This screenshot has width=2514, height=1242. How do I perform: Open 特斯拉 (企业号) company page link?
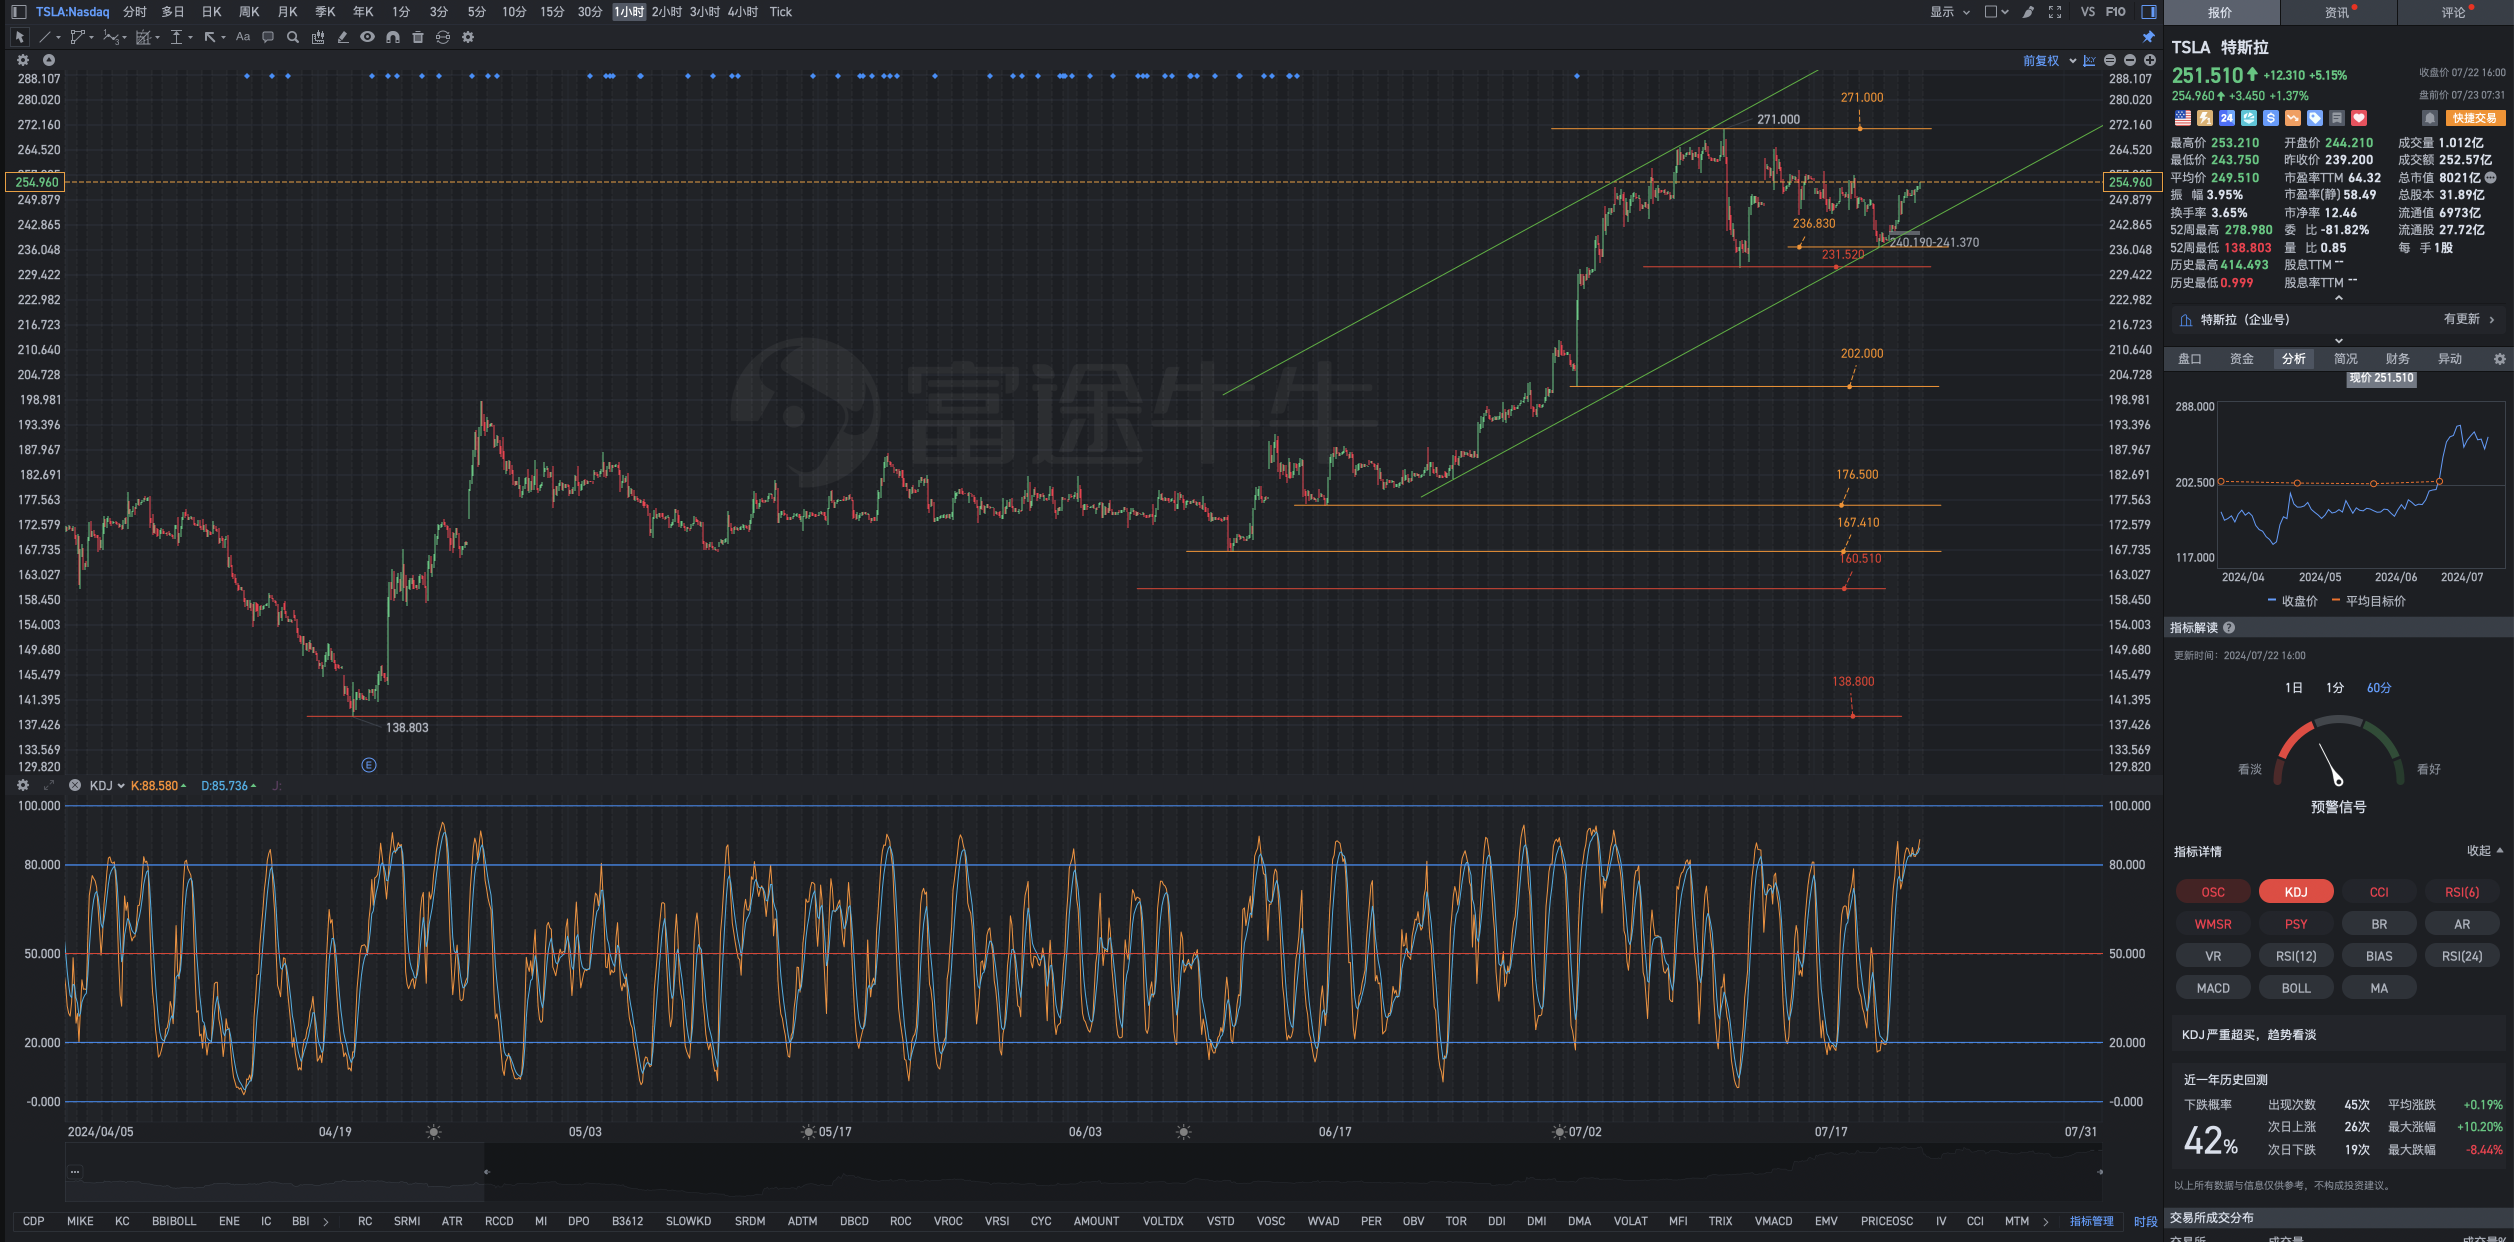[x=2338, y=320]
